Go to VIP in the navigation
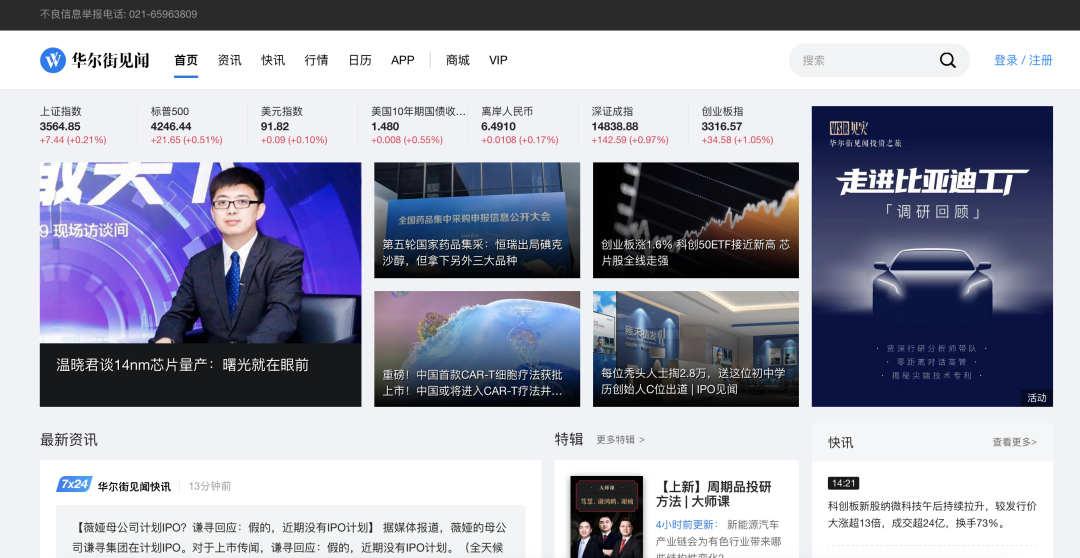1080x558 pixels. click(x=498, y=61)
